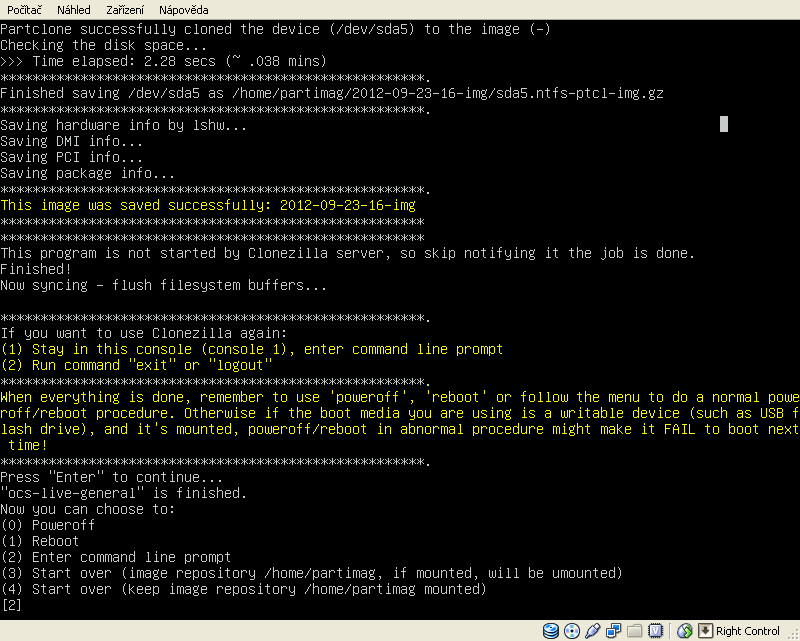
Task: Click the "(2) Enter command line prompt" option
Action: 116,557
